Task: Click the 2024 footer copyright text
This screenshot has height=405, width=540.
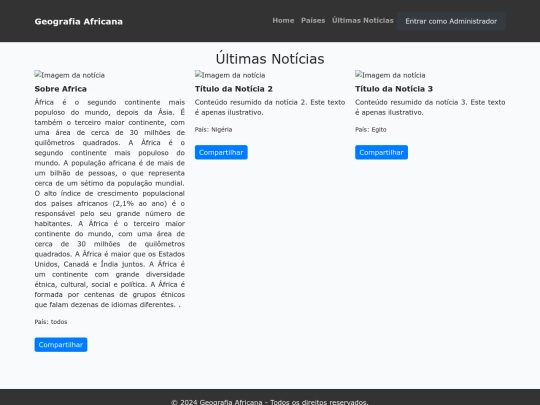Action: (x=270, y=402)
